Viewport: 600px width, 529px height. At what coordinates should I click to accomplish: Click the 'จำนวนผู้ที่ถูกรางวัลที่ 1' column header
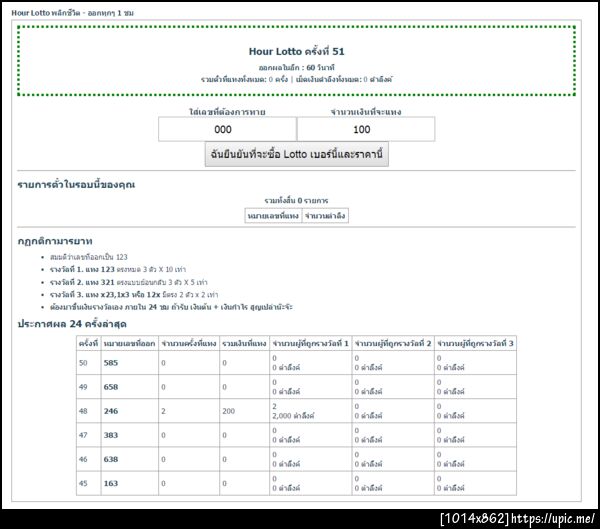(310, 343)
